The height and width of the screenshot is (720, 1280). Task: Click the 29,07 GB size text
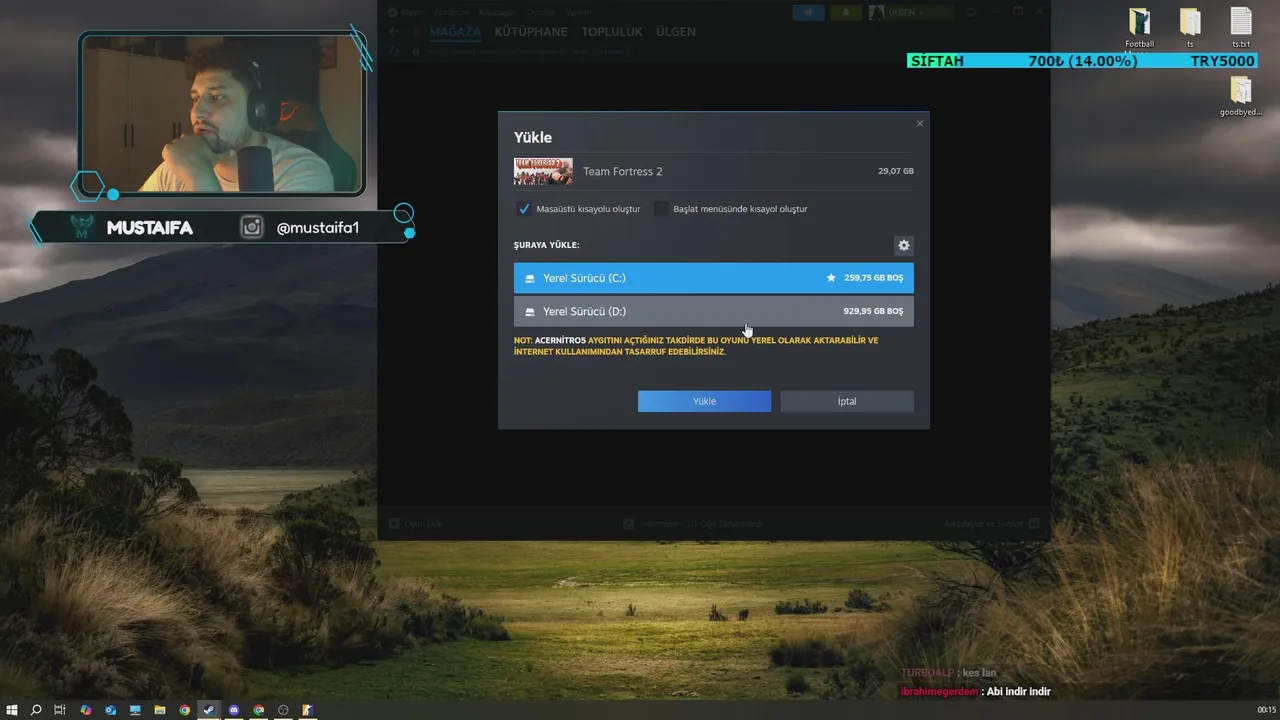[x=895, y=171]
